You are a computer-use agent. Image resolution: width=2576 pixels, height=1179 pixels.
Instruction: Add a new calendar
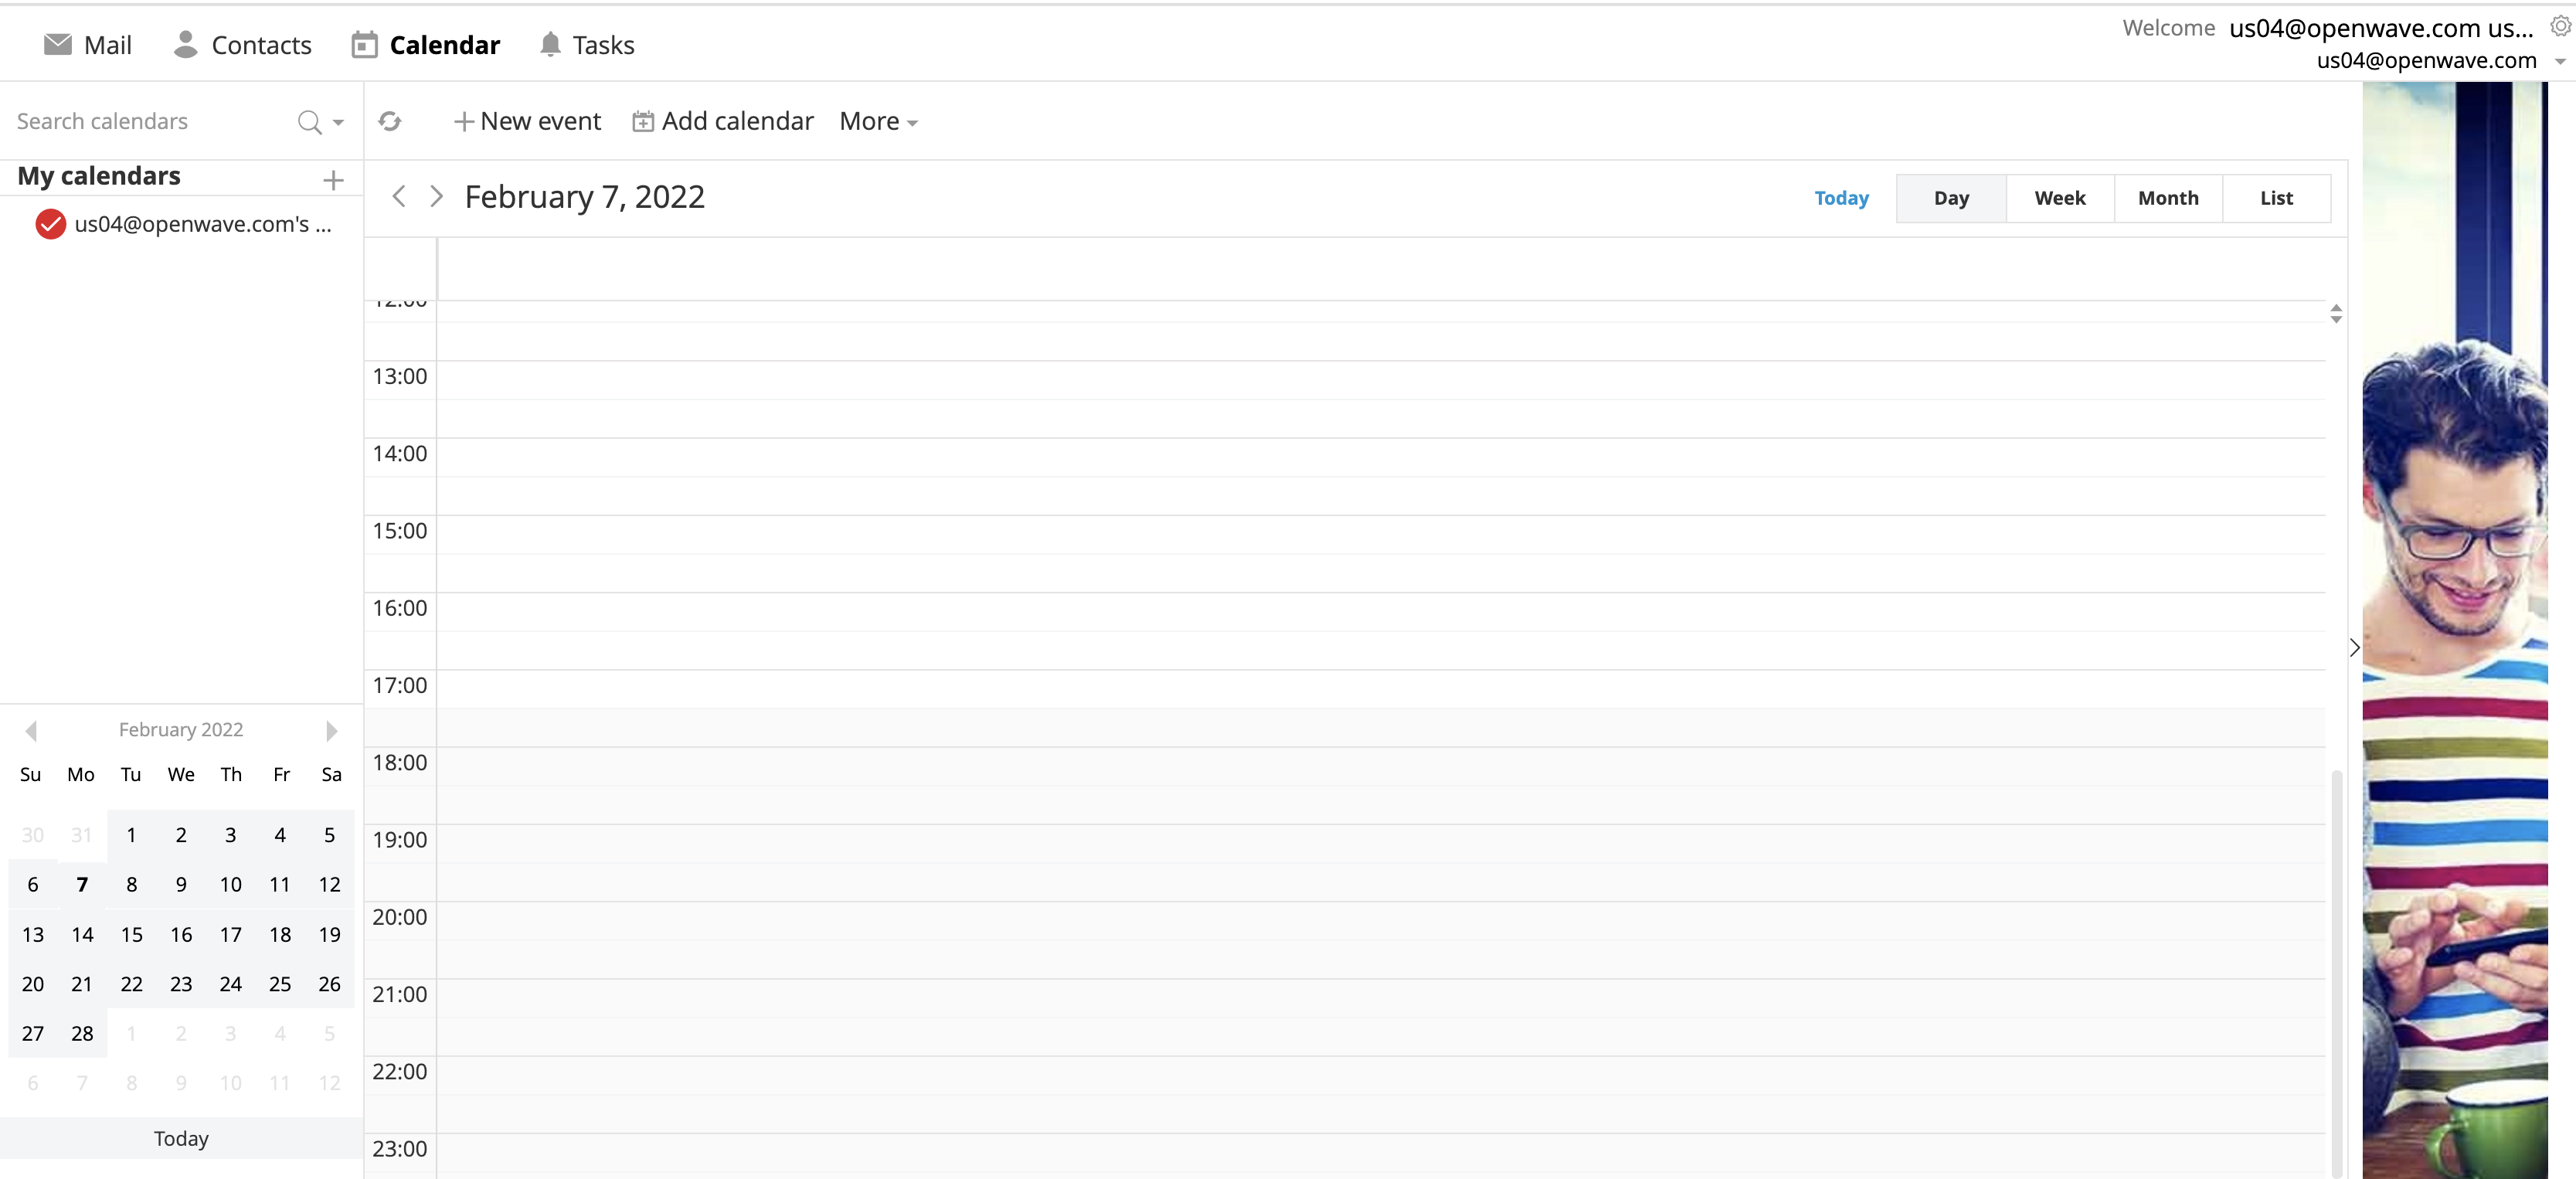point(722,120)
